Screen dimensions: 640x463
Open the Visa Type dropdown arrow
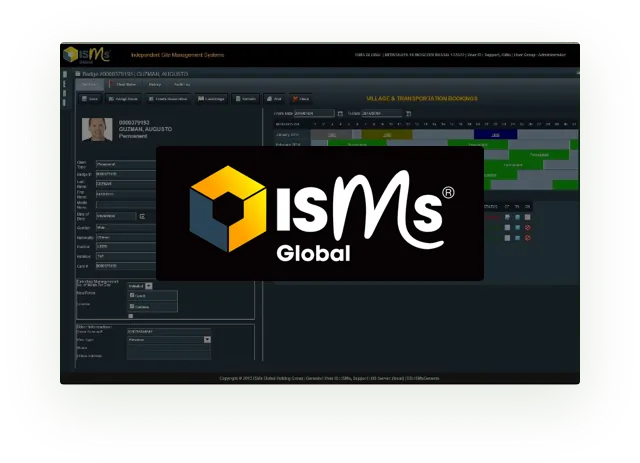207,340
